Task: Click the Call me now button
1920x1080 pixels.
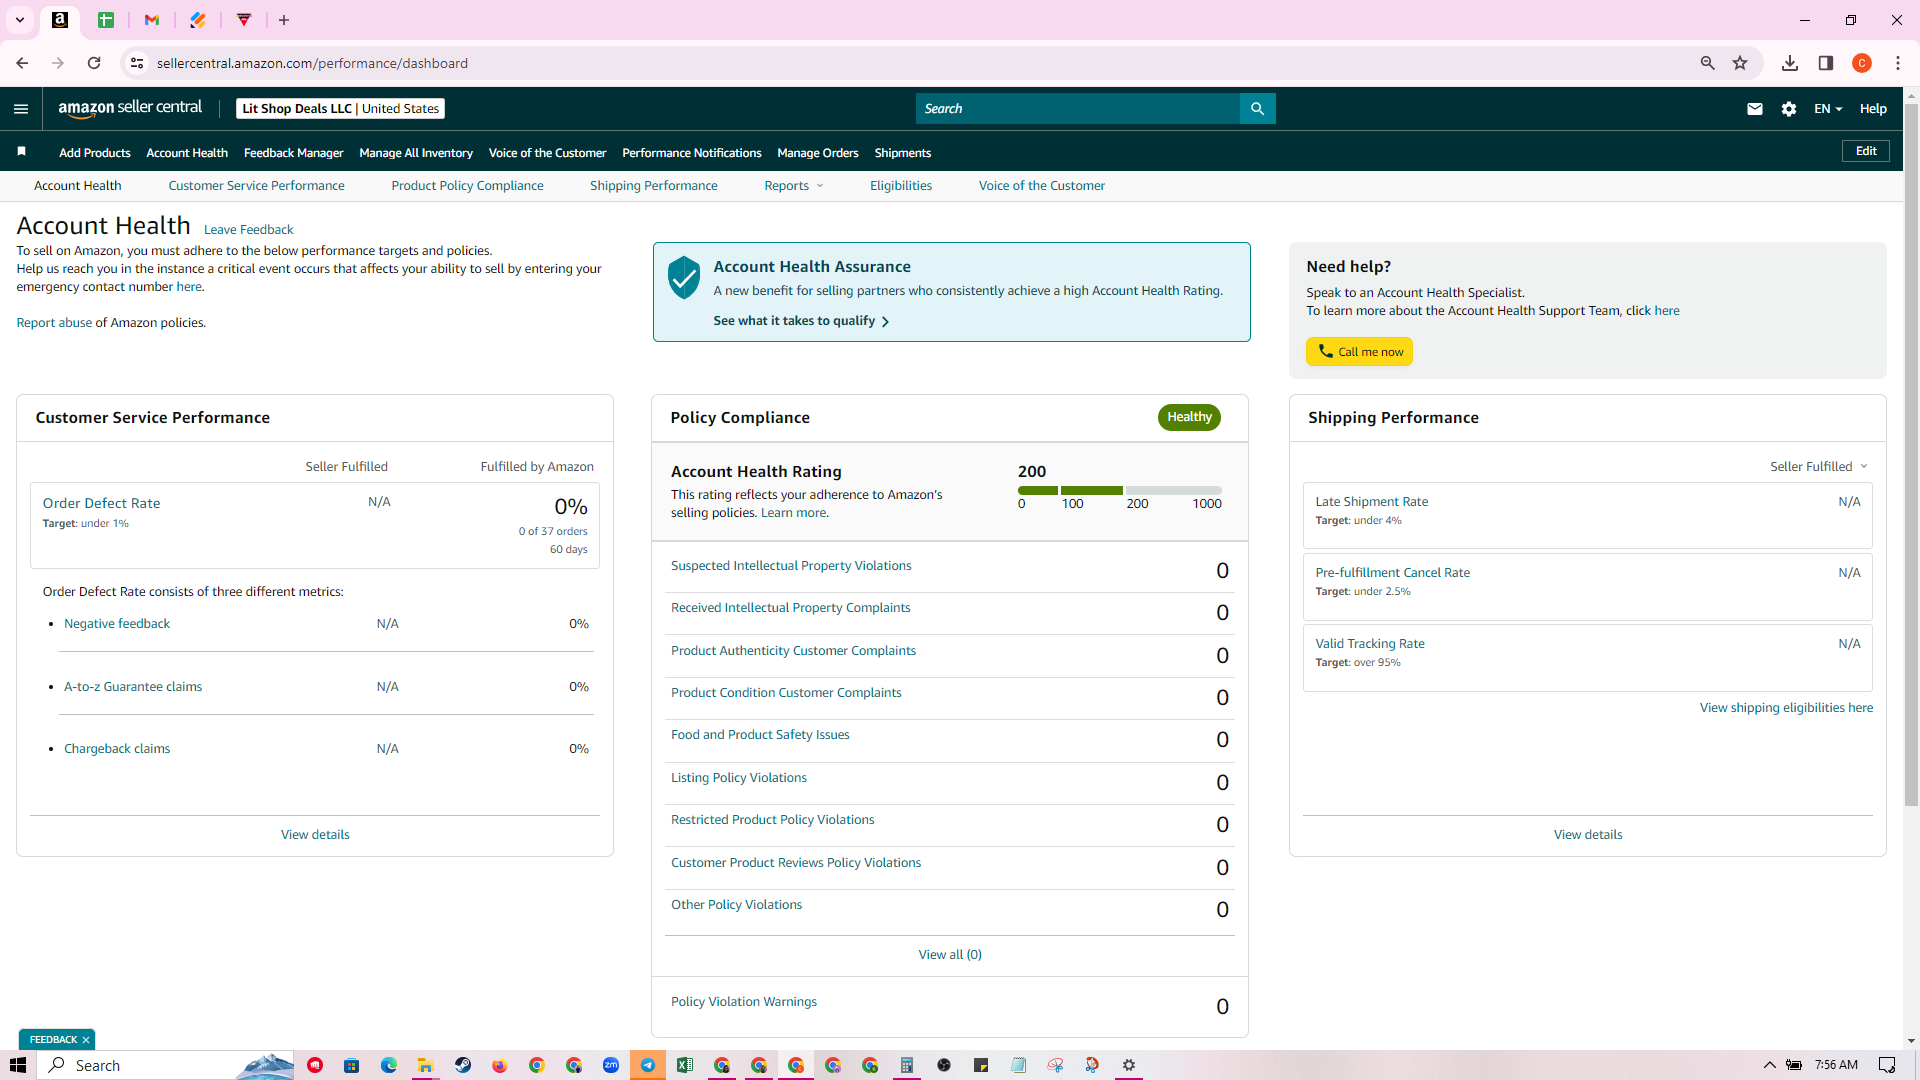Action: coord(1359,352)
